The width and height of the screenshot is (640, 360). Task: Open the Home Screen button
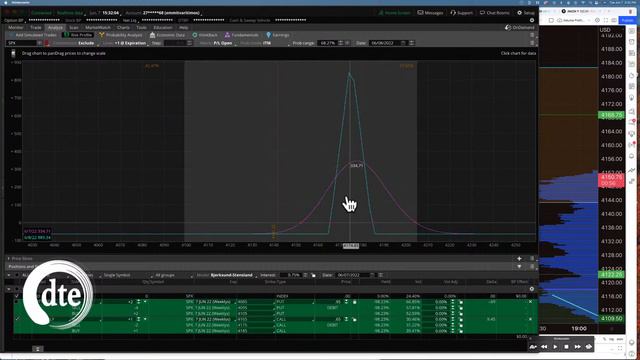click(x=394, y=13)
